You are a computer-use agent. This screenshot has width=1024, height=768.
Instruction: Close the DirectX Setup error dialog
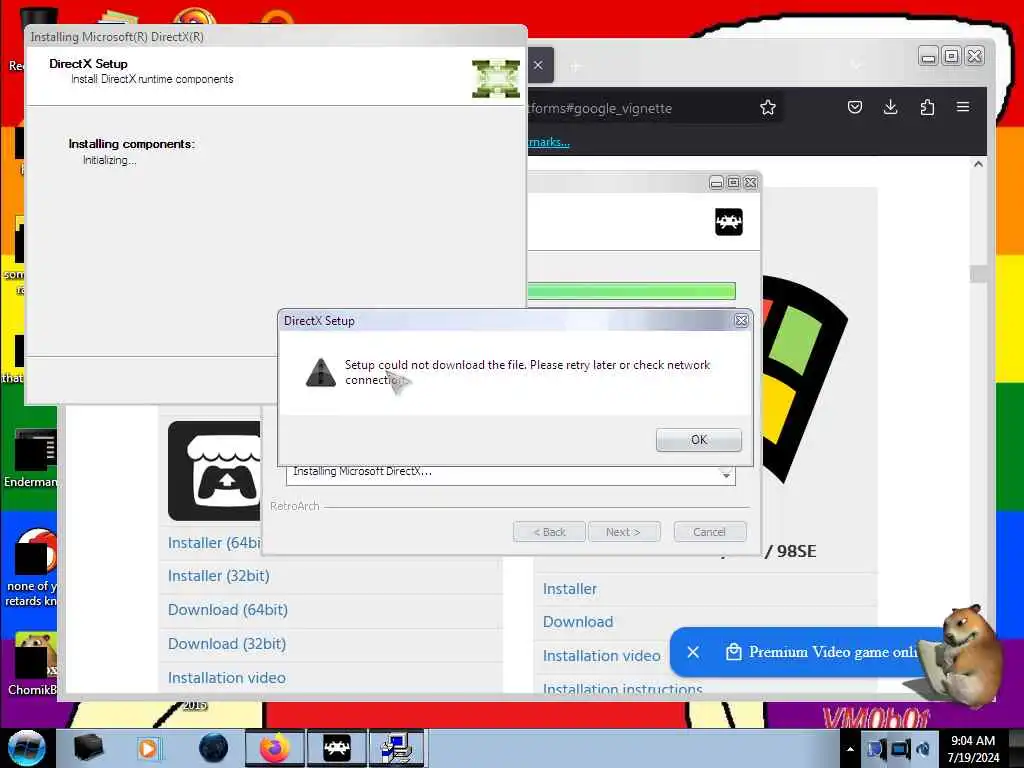(x=741, y=321)
